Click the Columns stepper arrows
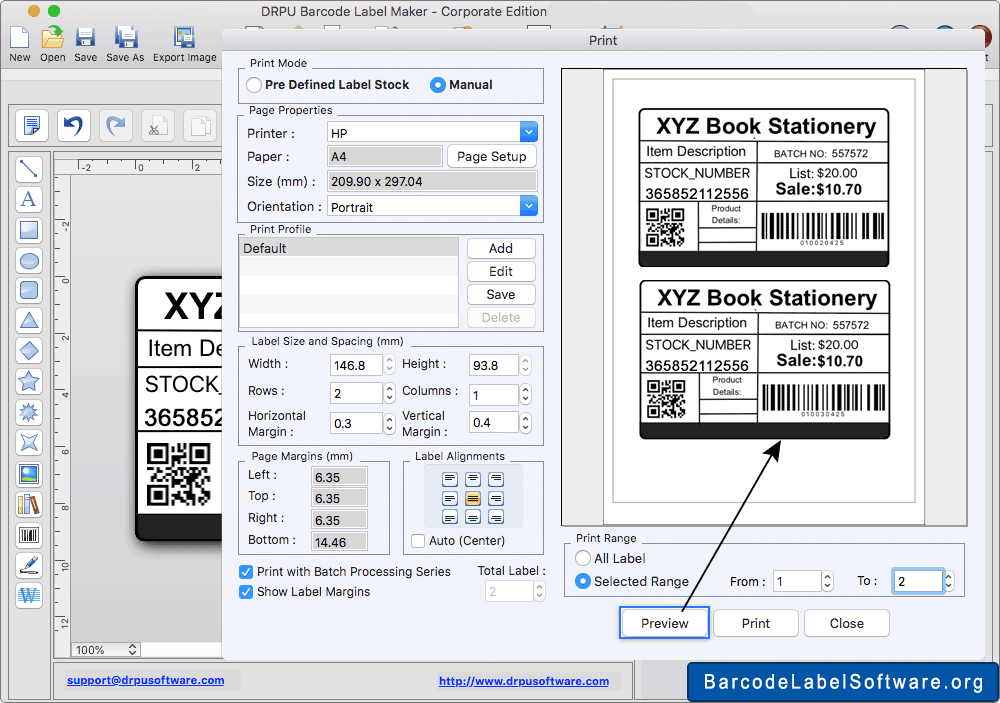Viewport: 1000px width, 703px height. coord(526,394)
